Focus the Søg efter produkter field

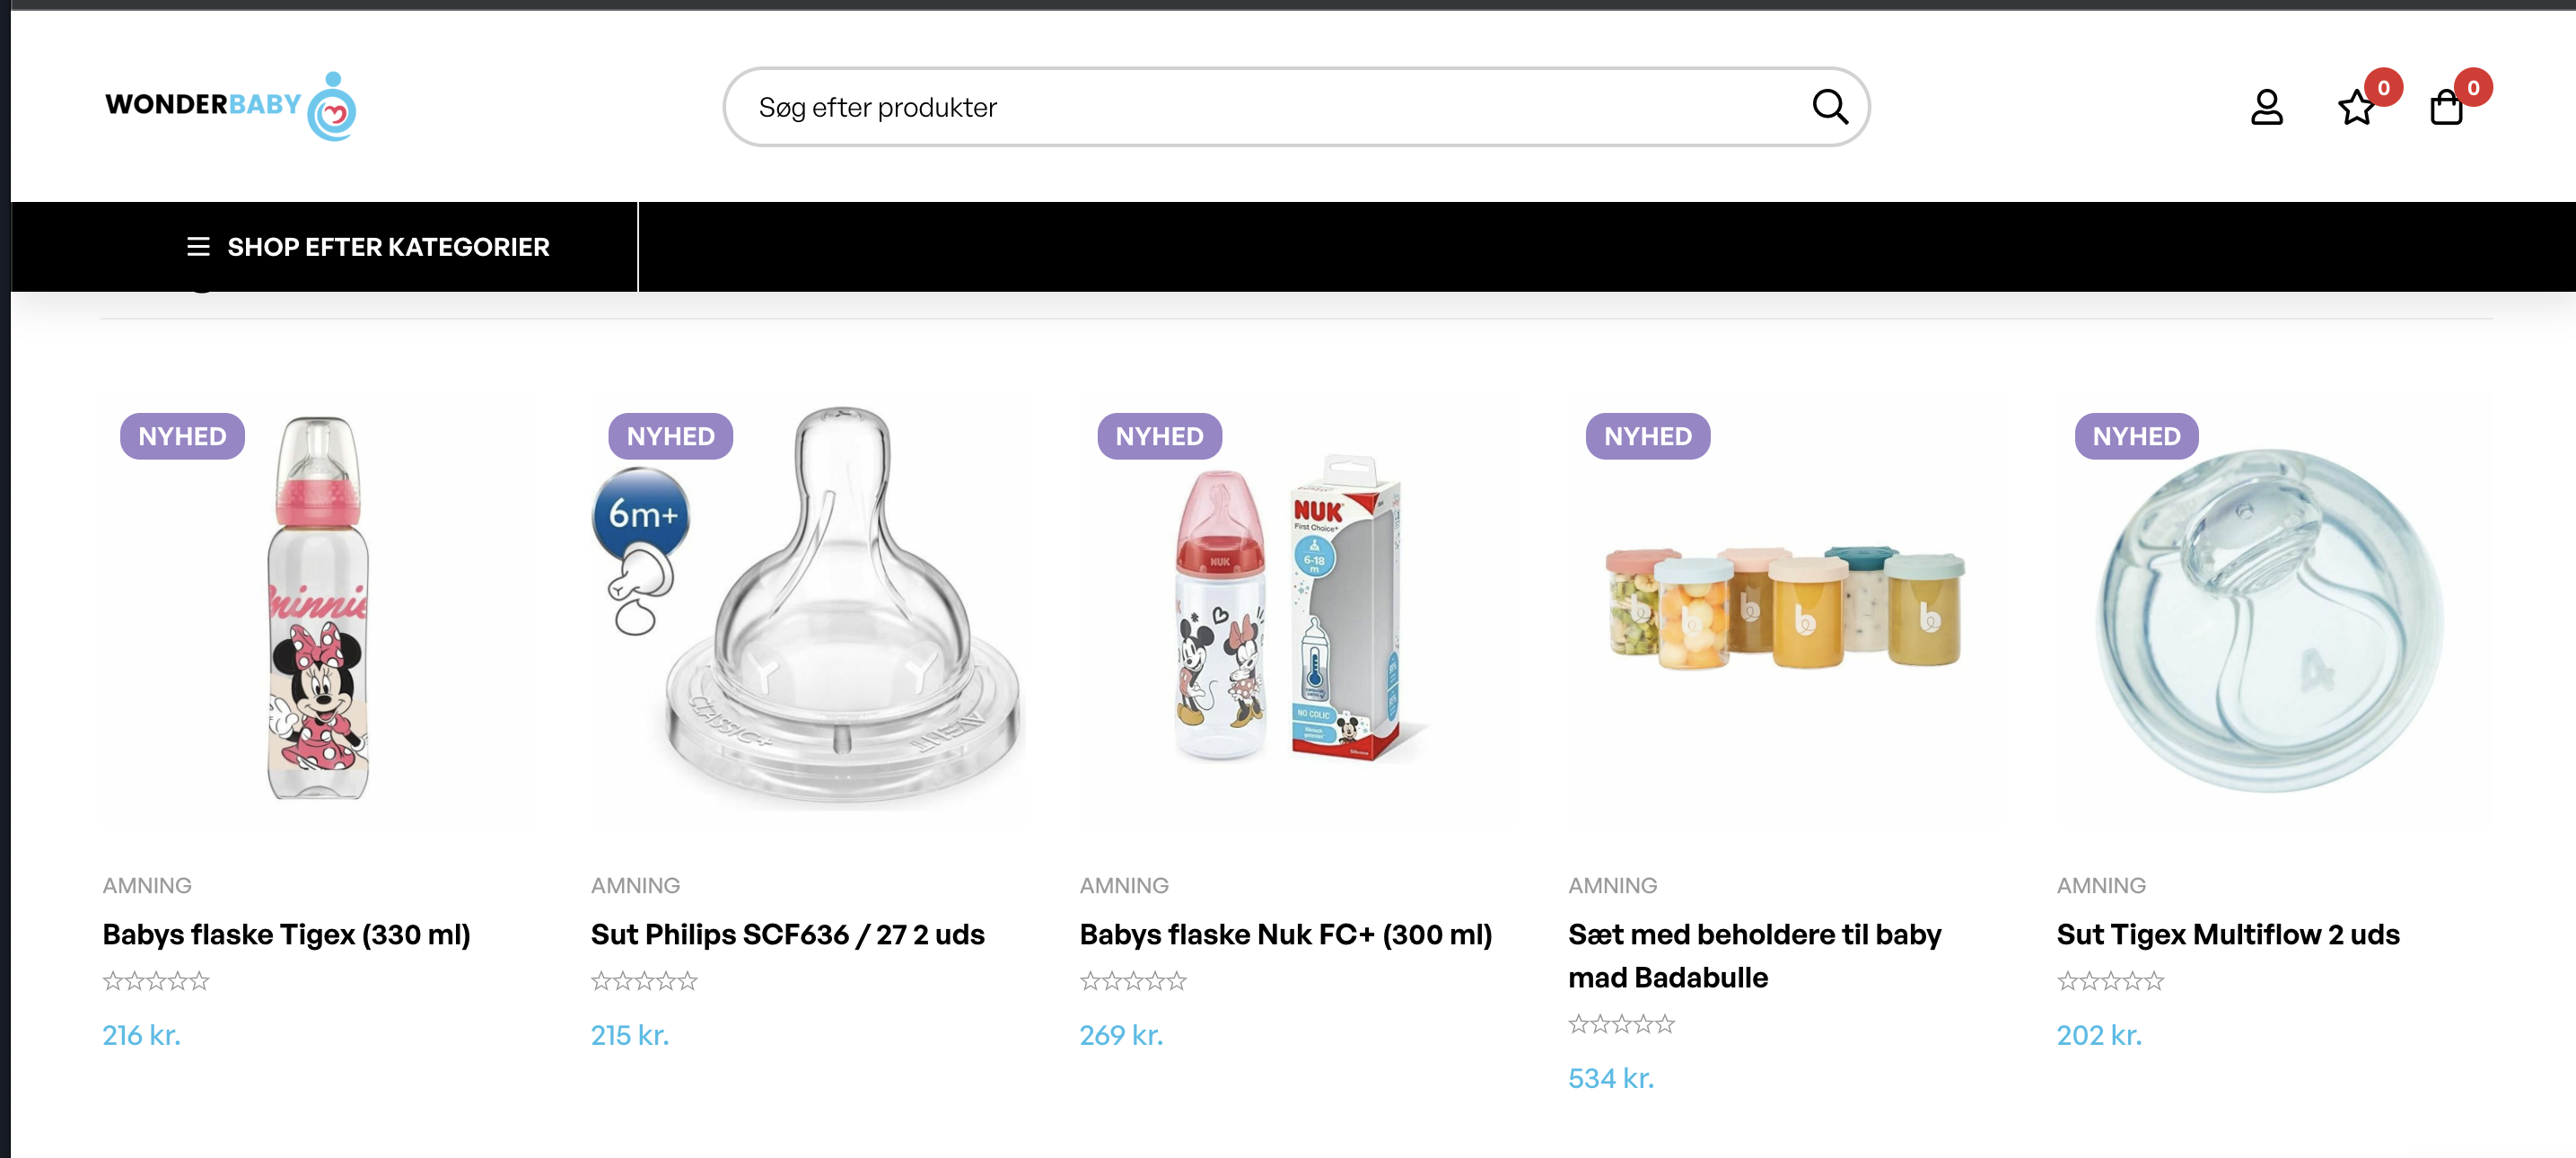[x=1270, y=107]
